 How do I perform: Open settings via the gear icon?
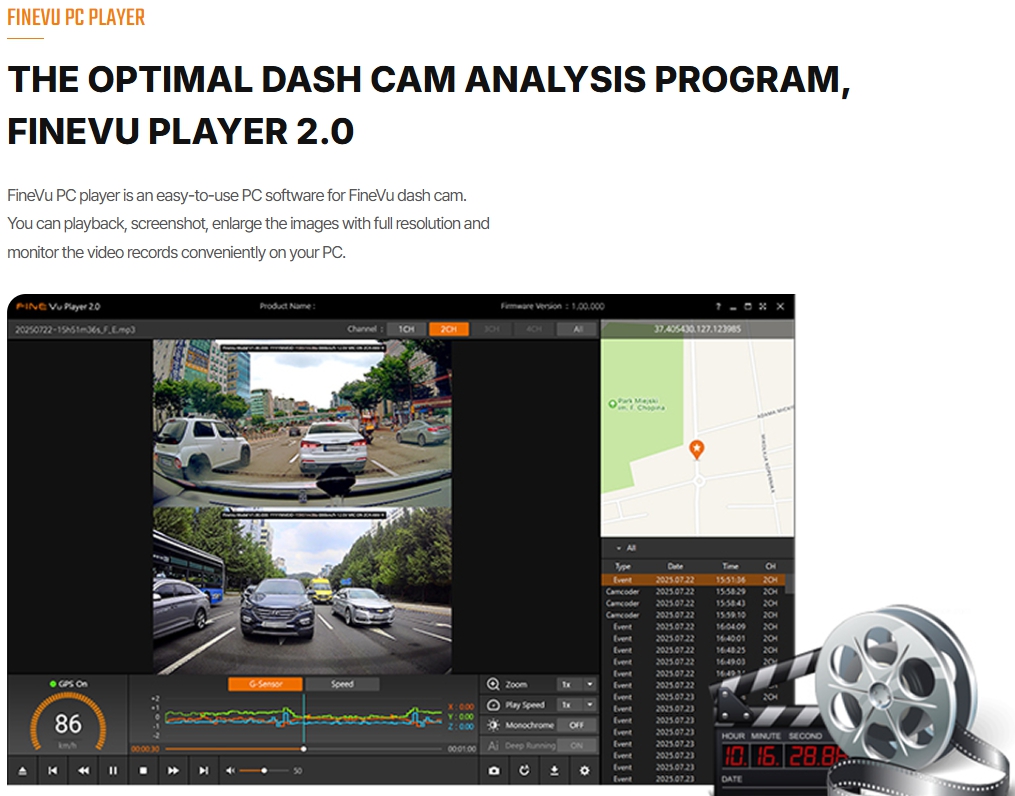[x=584, y=771]
